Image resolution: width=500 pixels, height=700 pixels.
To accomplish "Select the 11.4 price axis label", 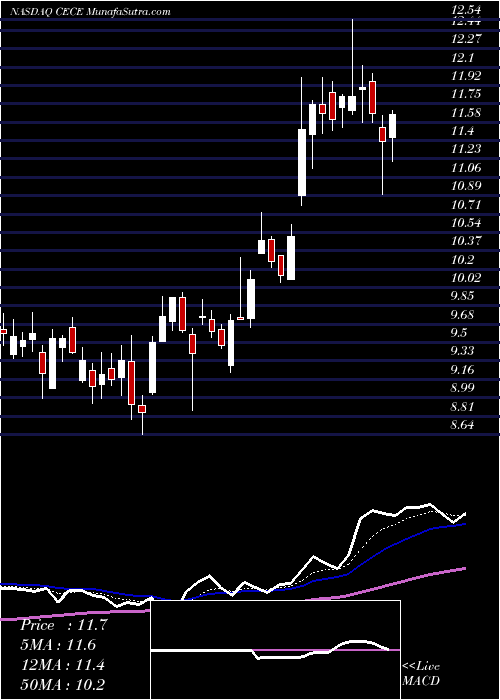I will point(462,131).
